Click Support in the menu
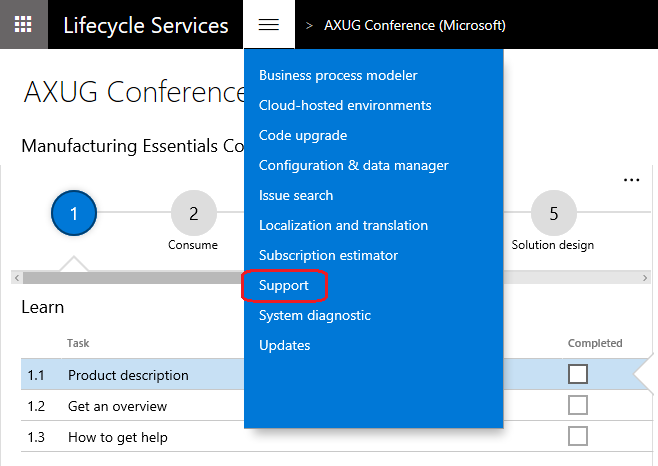The image size is (658, 466). coord(284,286)
